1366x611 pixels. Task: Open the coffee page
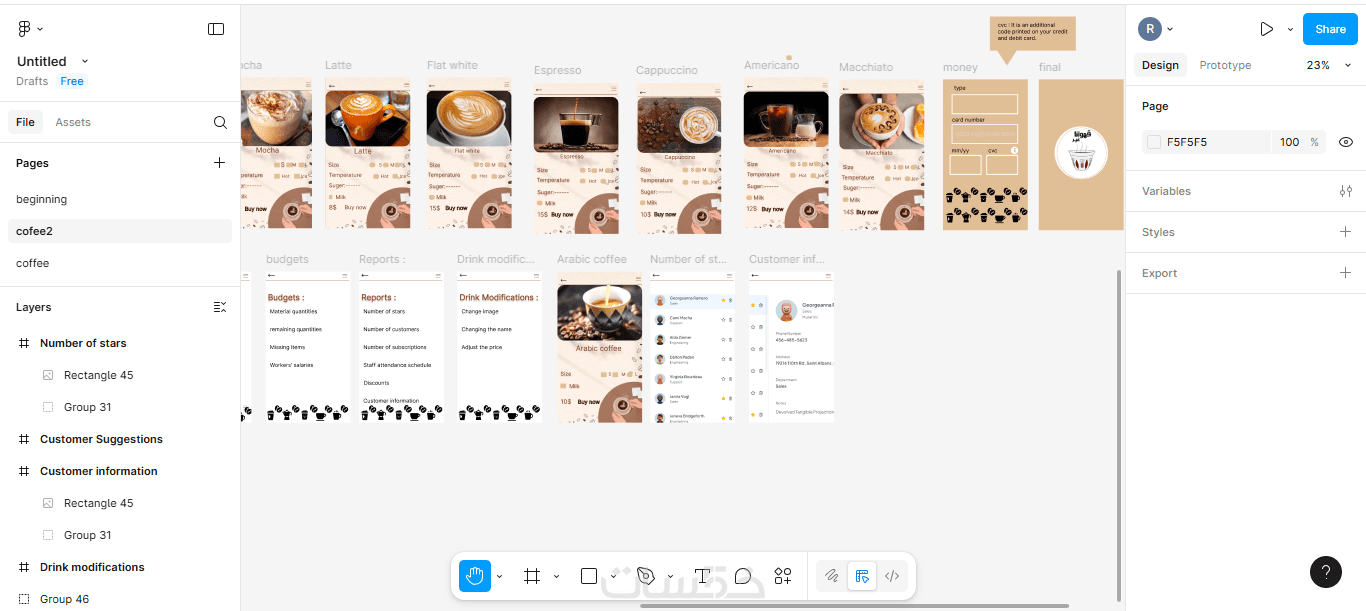[x=120, y=263]
